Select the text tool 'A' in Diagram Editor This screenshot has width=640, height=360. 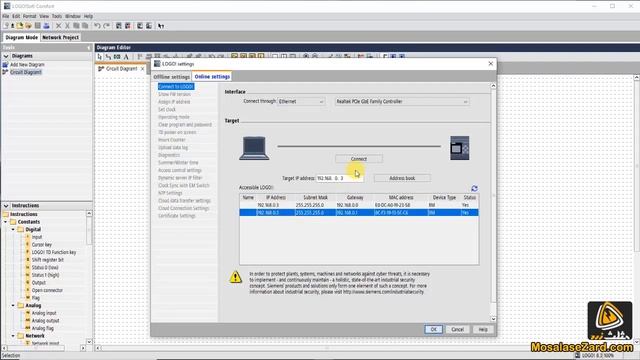pyautogui.click(x=126, y=57)
